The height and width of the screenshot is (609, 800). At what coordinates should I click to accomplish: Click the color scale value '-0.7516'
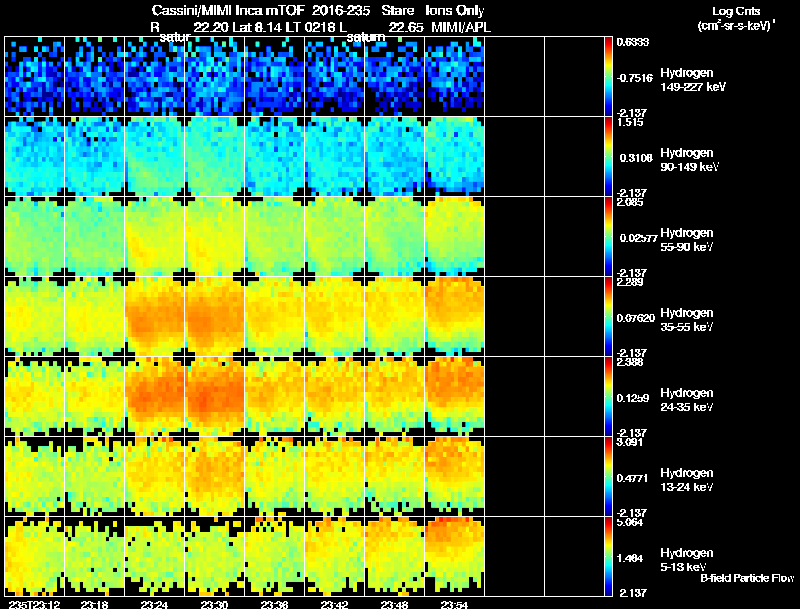pyautogui.click(x=635, y=78)
